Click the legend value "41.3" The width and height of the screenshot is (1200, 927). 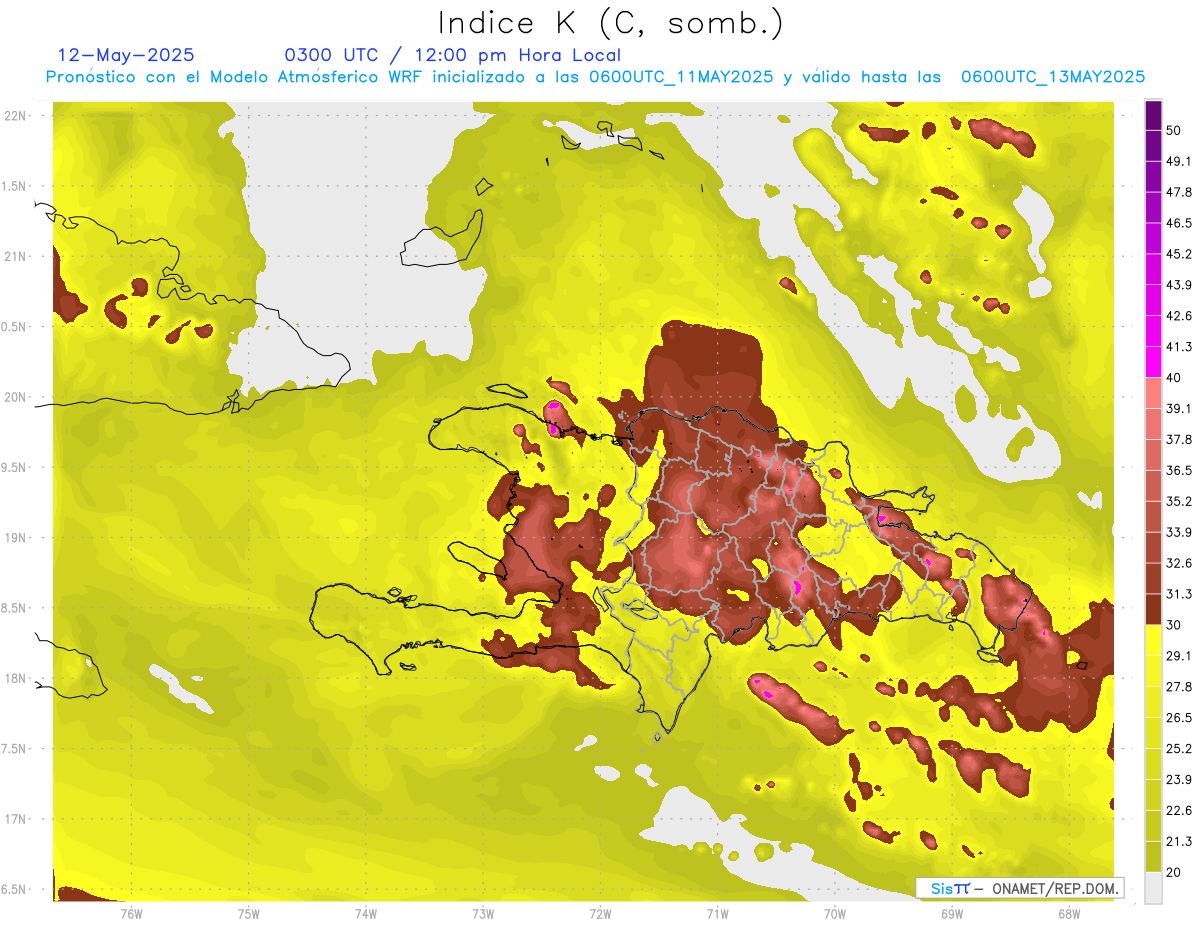coord(1178,347)
